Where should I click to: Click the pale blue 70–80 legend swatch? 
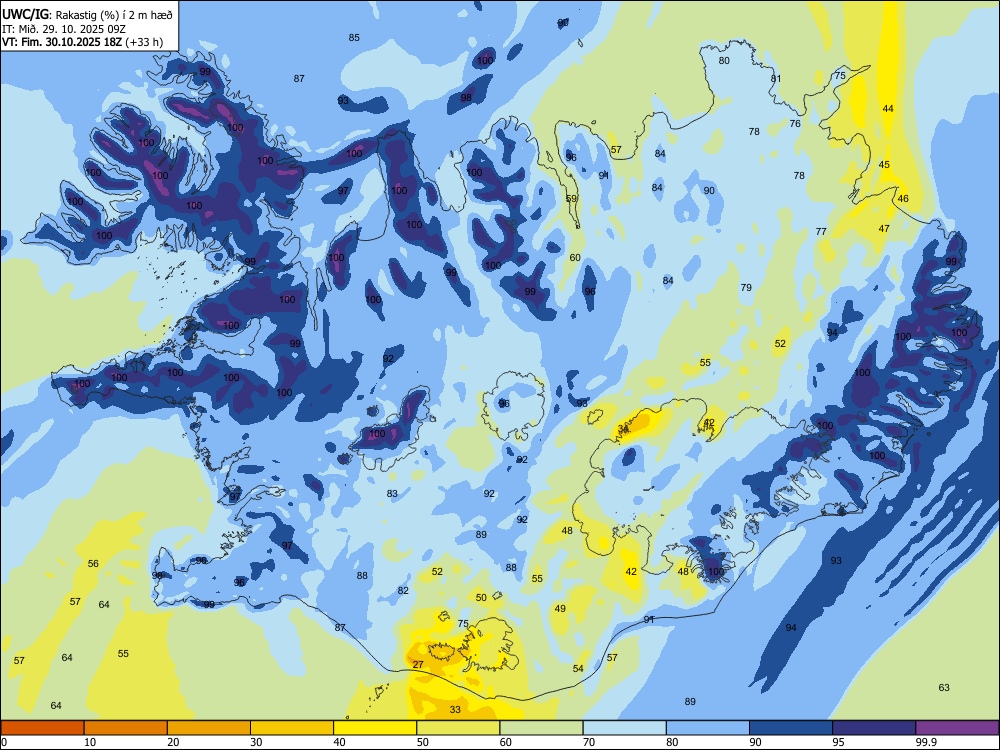pos(624,728)
